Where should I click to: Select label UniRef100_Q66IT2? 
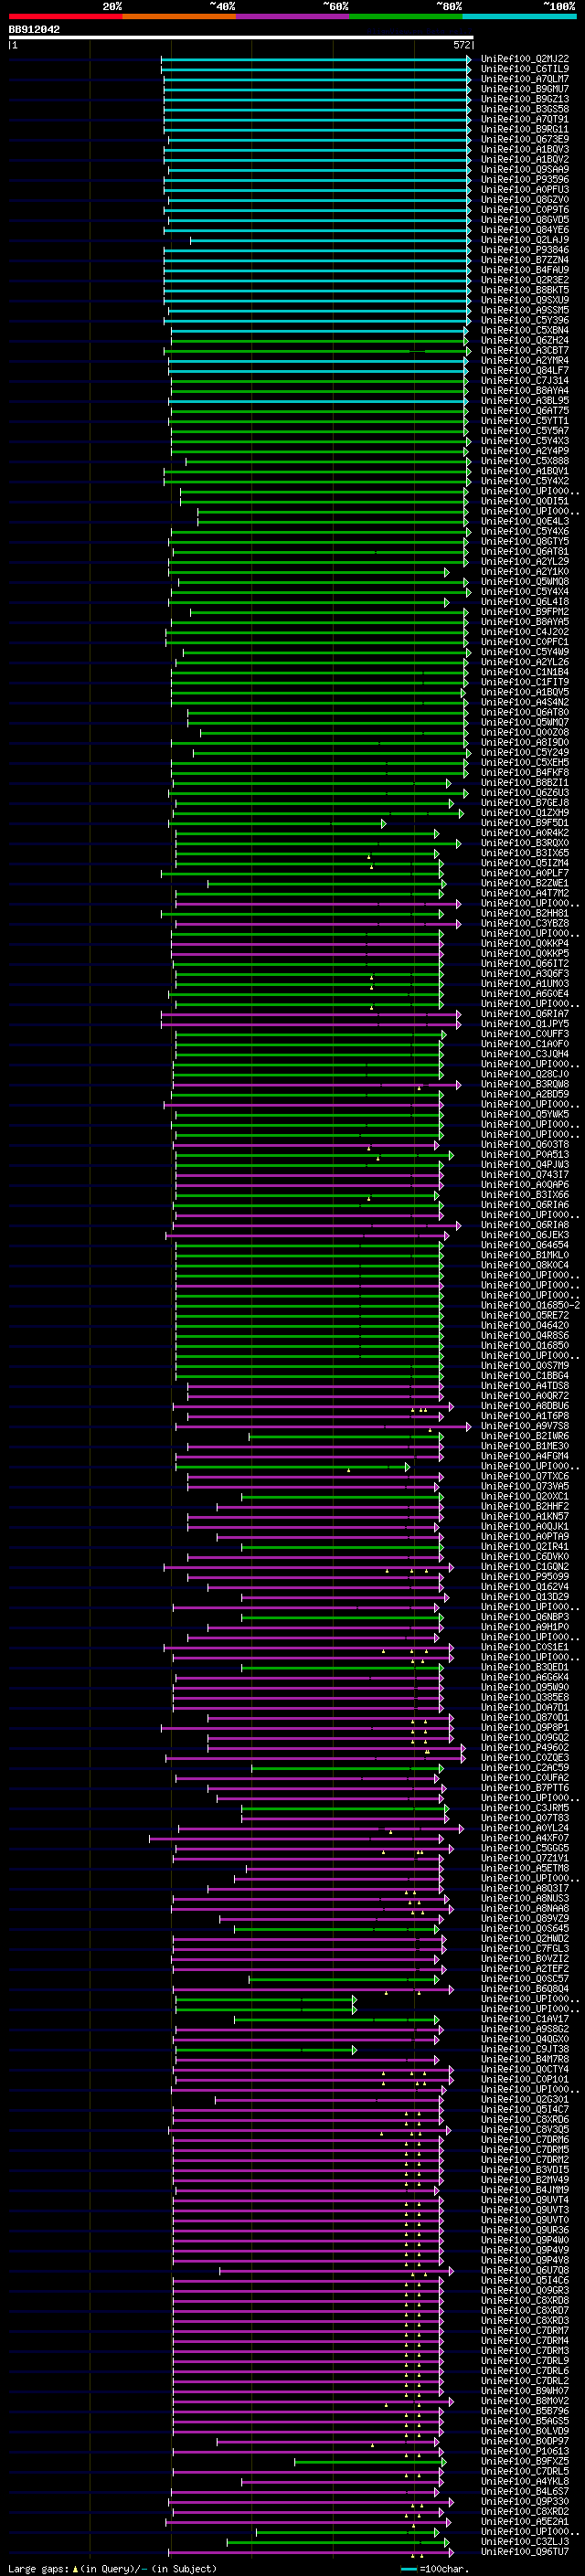pos(525,963)
